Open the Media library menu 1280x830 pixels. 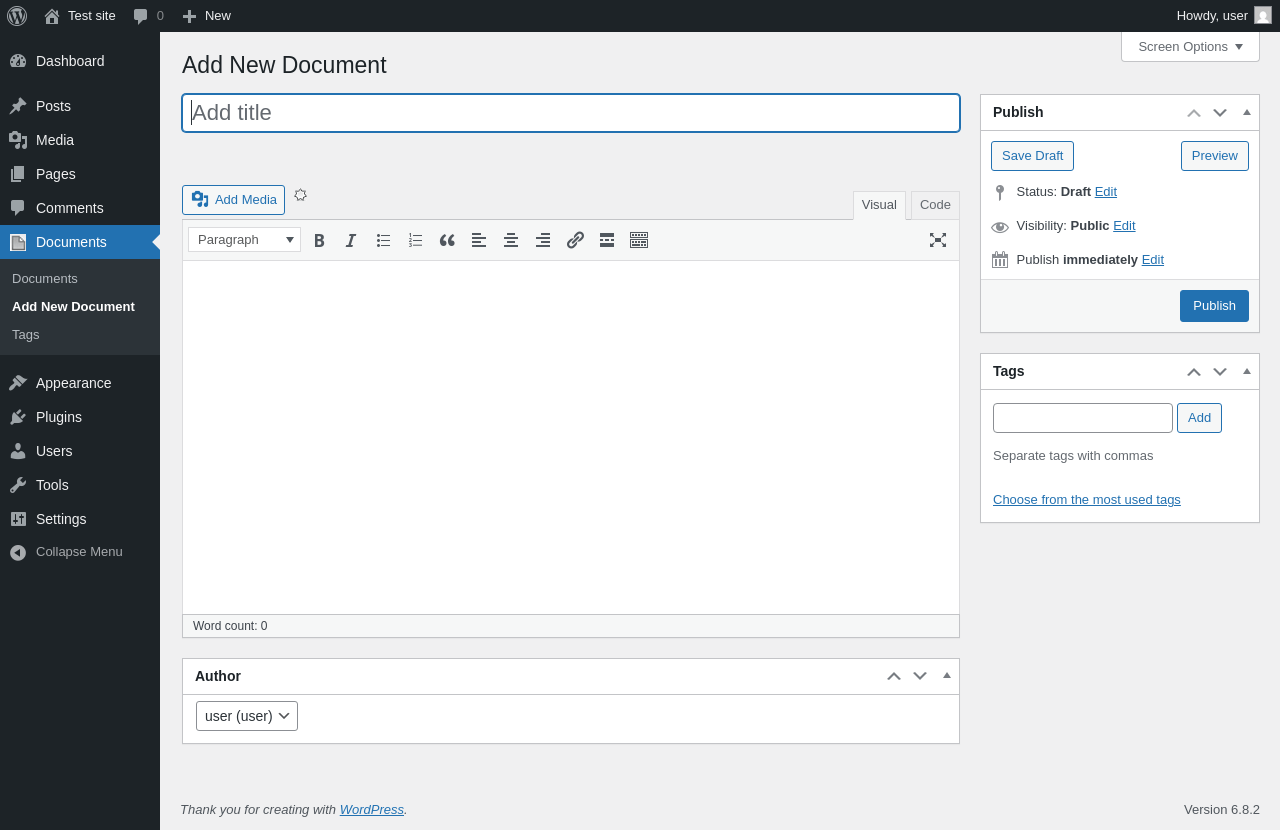coord(80,140)
